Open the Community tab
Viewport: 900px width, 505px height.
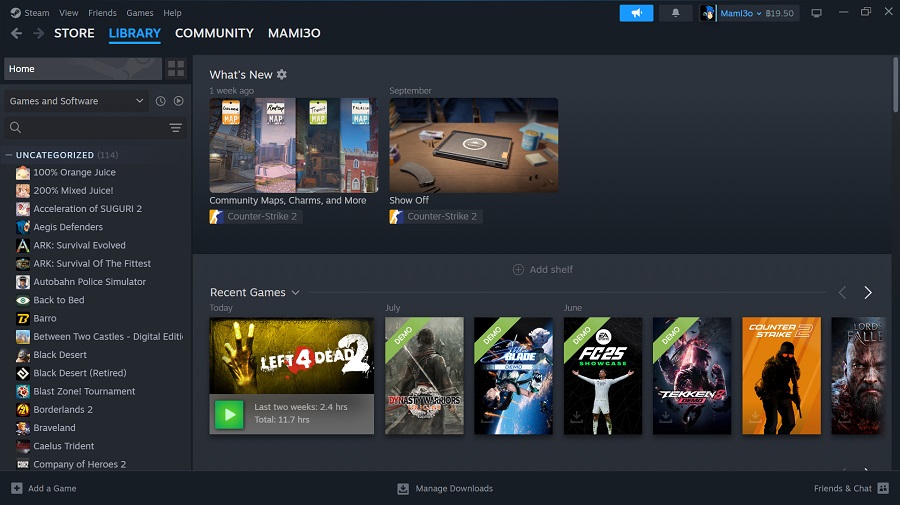click(214, 33)
